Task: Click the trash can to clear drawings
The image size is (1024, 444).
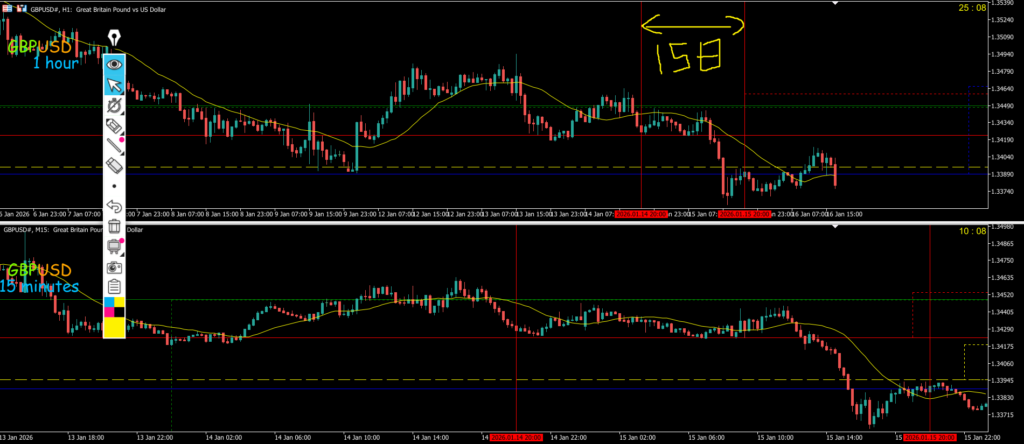Action: [114, 227]
